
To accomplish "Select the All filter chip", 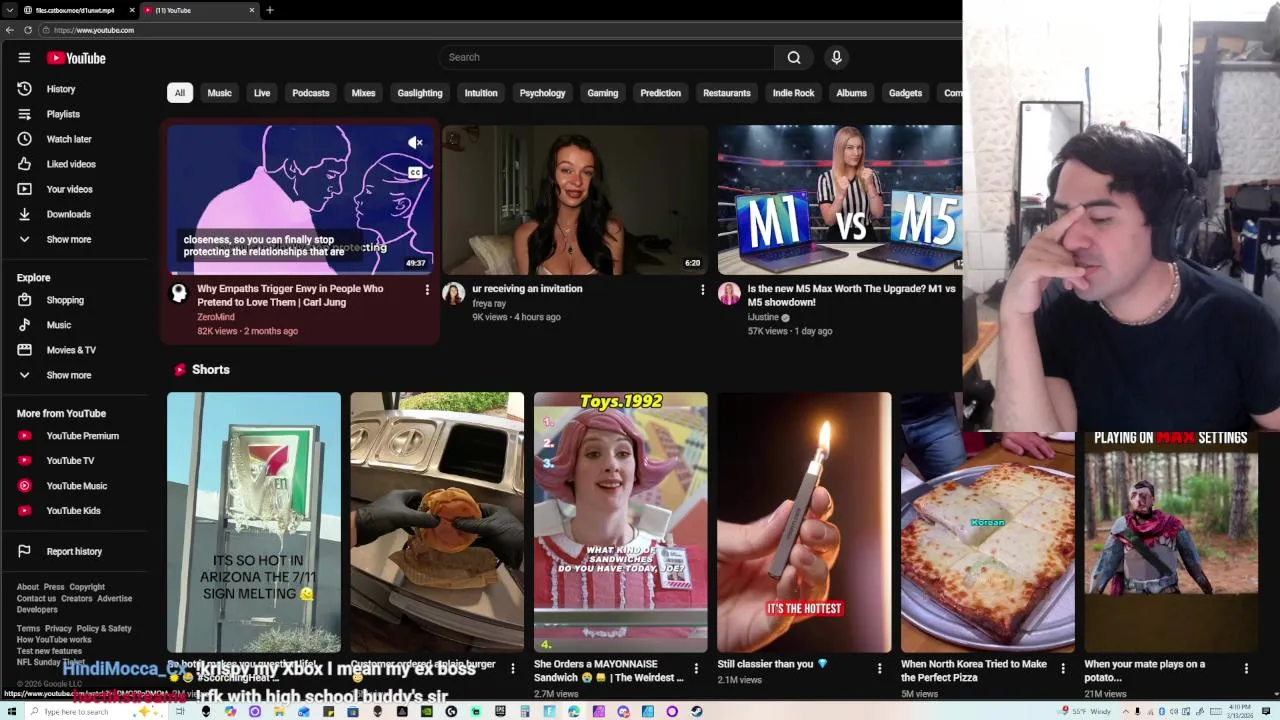I will [180, 93].
